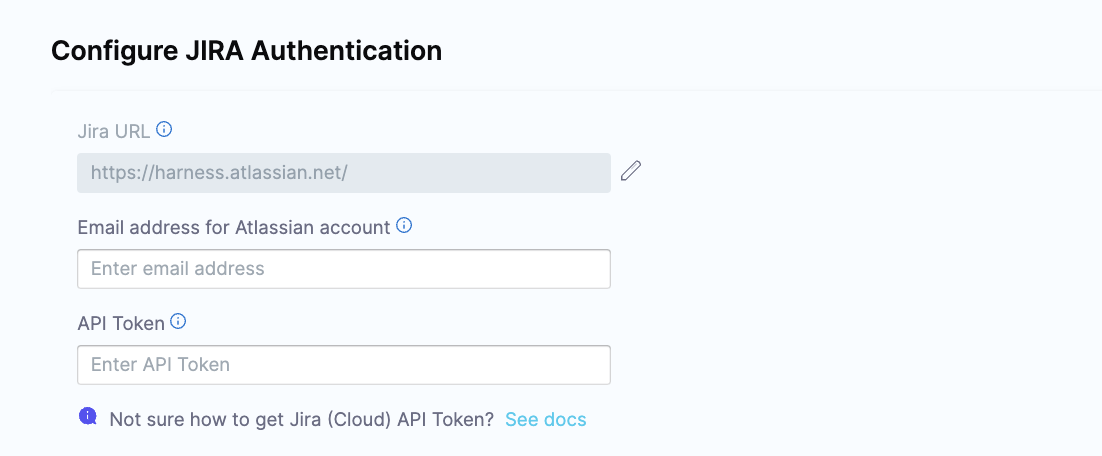Click the harness.atlassian.net URL text
Screen dimensions: 1102x456
(219, 172)
